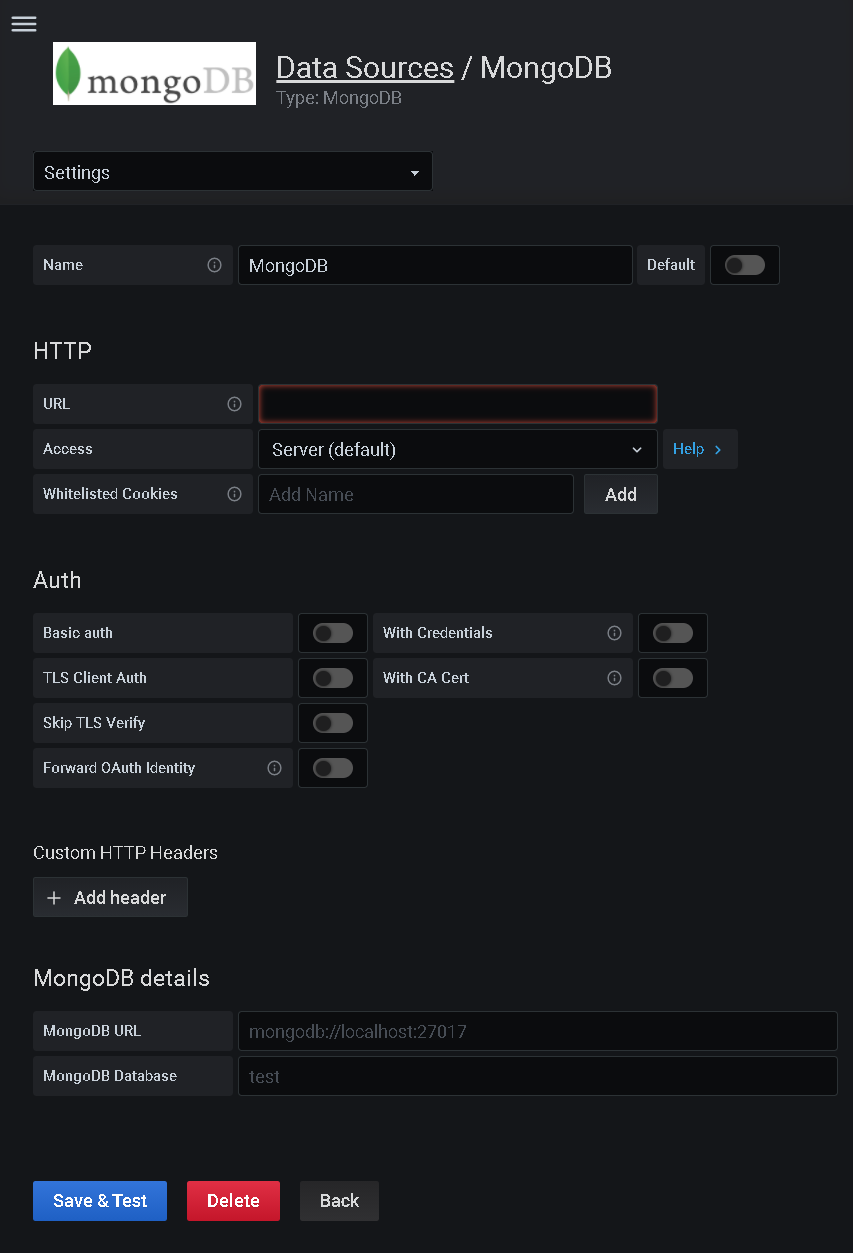
Task: Open the Access mode dropdown
Action: (457, 449)
